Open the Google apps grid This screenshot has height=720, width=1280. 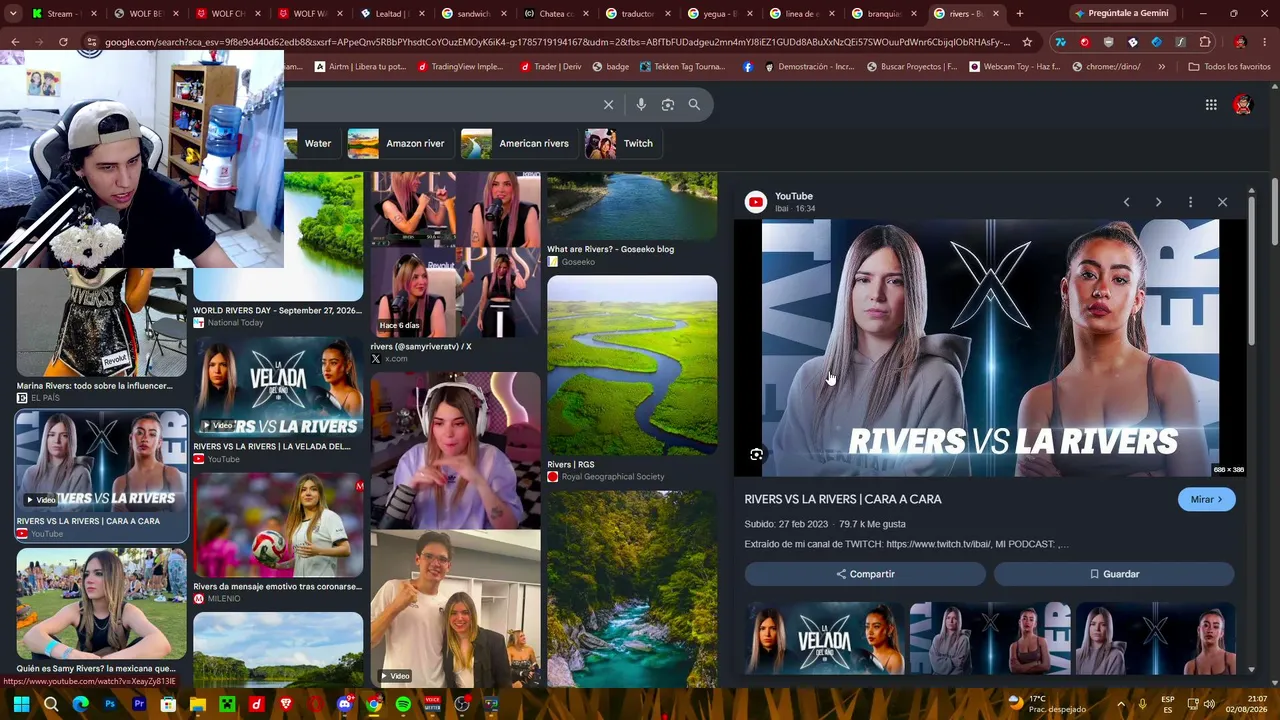click(1211, 104)
